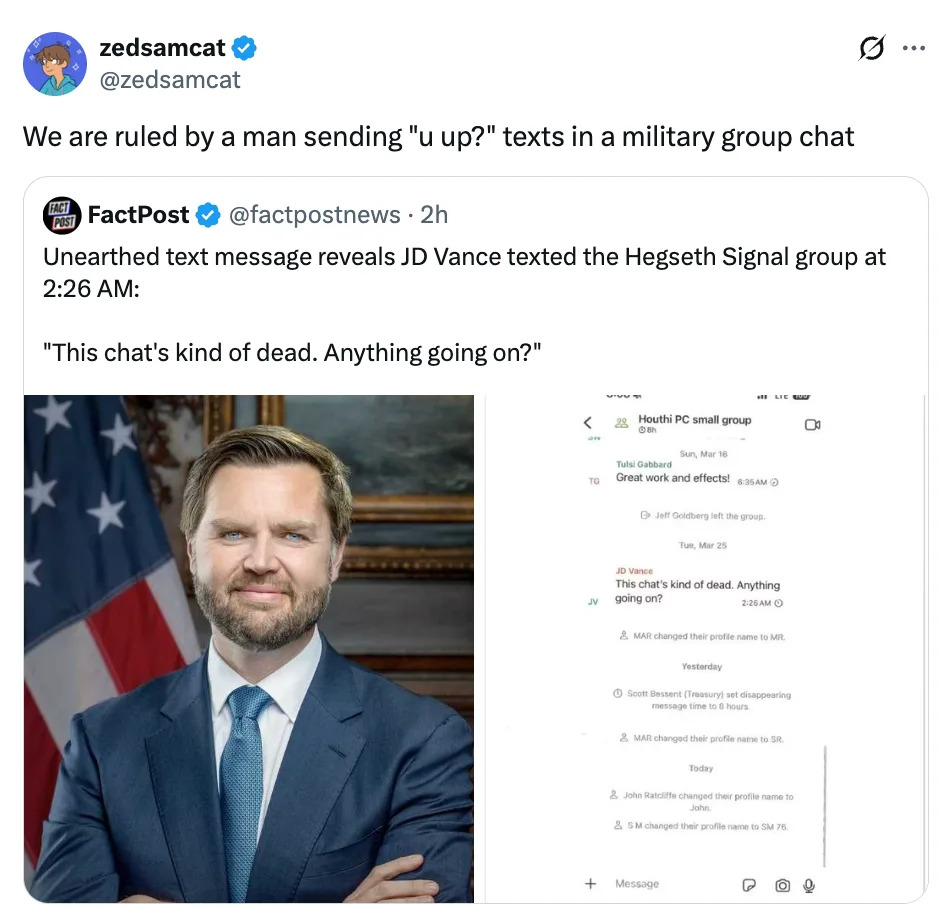The height and width of the screenshot is (916, 944).
Task: Tap the microphone voice message icon
Action: click(809, 885)
